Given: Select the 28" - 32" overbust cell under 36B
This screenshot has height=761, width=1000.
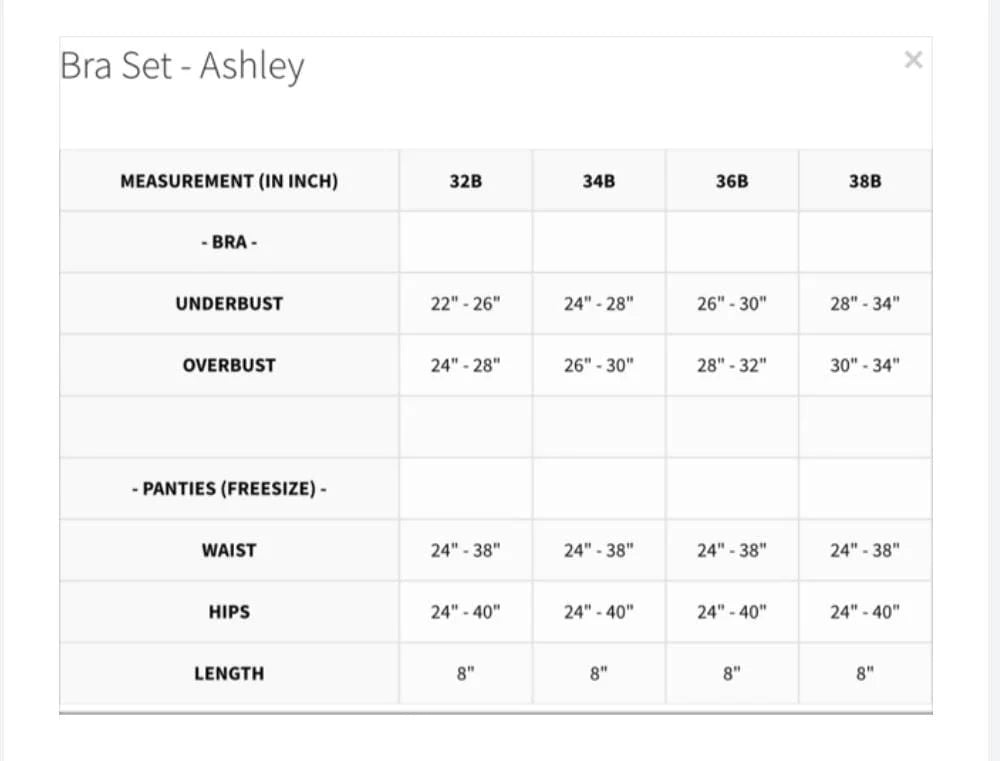Looking at the screenshot, I should click(731, 365).
